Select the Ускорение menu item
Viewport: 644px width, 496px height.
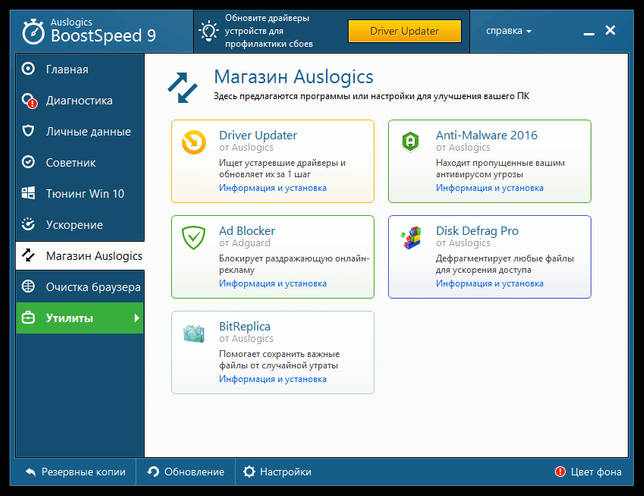pyautogui.click(x=80, y=225)
